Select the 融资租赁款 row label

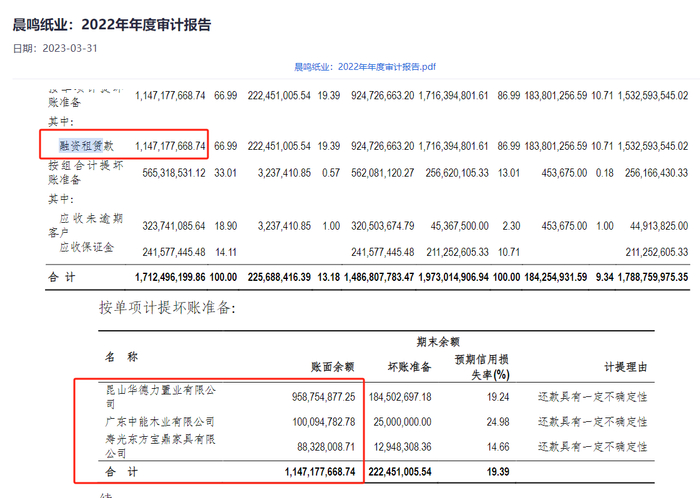coord(87,146)
